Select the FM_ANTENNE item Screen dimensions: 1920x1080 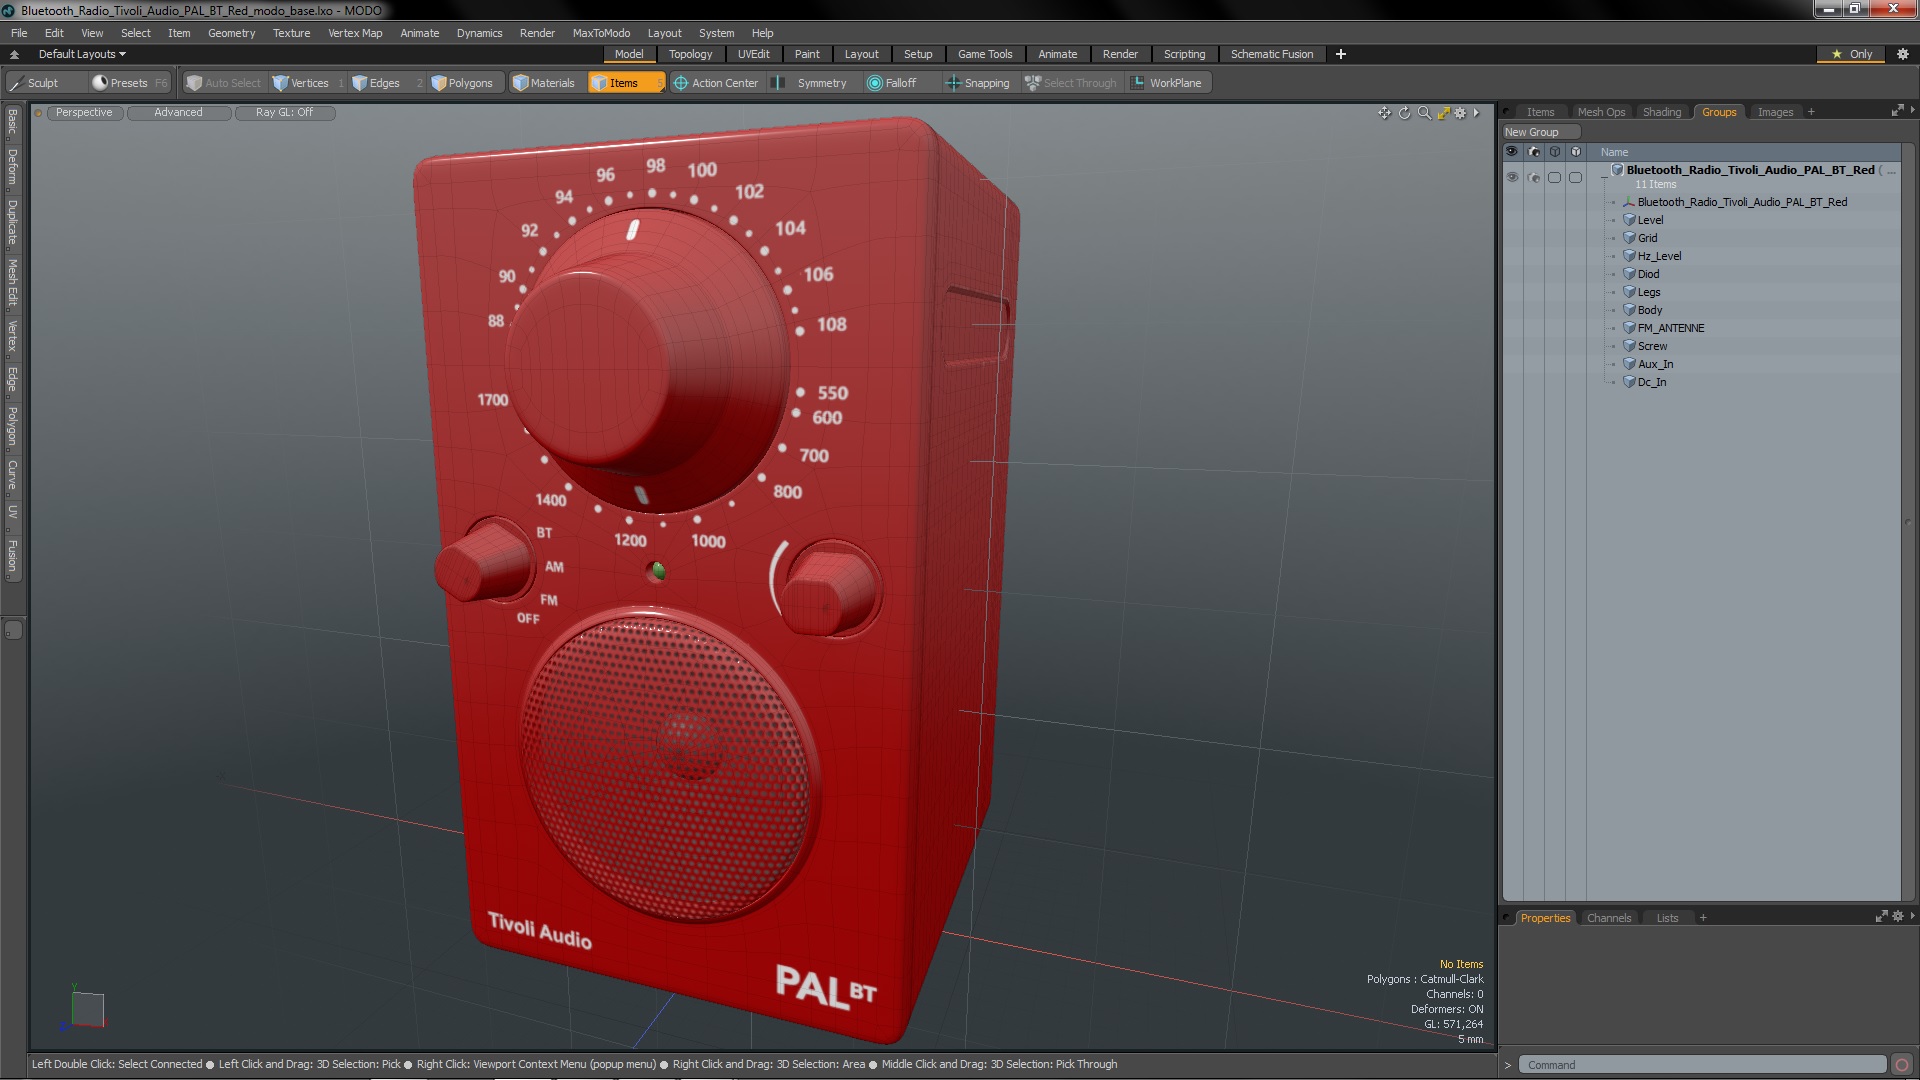(x=1670, y=328)
